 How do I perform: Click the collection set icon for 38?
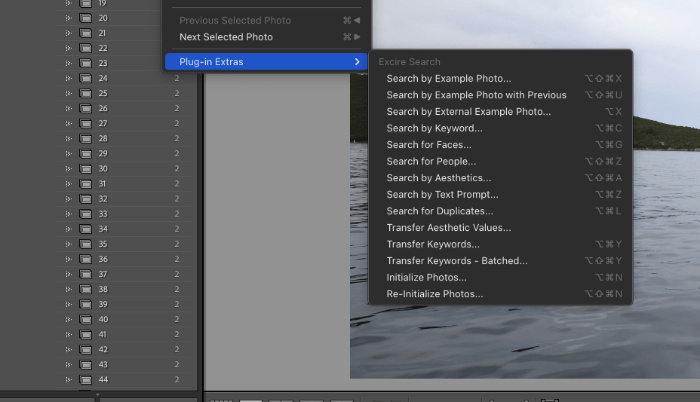point(85,289)
